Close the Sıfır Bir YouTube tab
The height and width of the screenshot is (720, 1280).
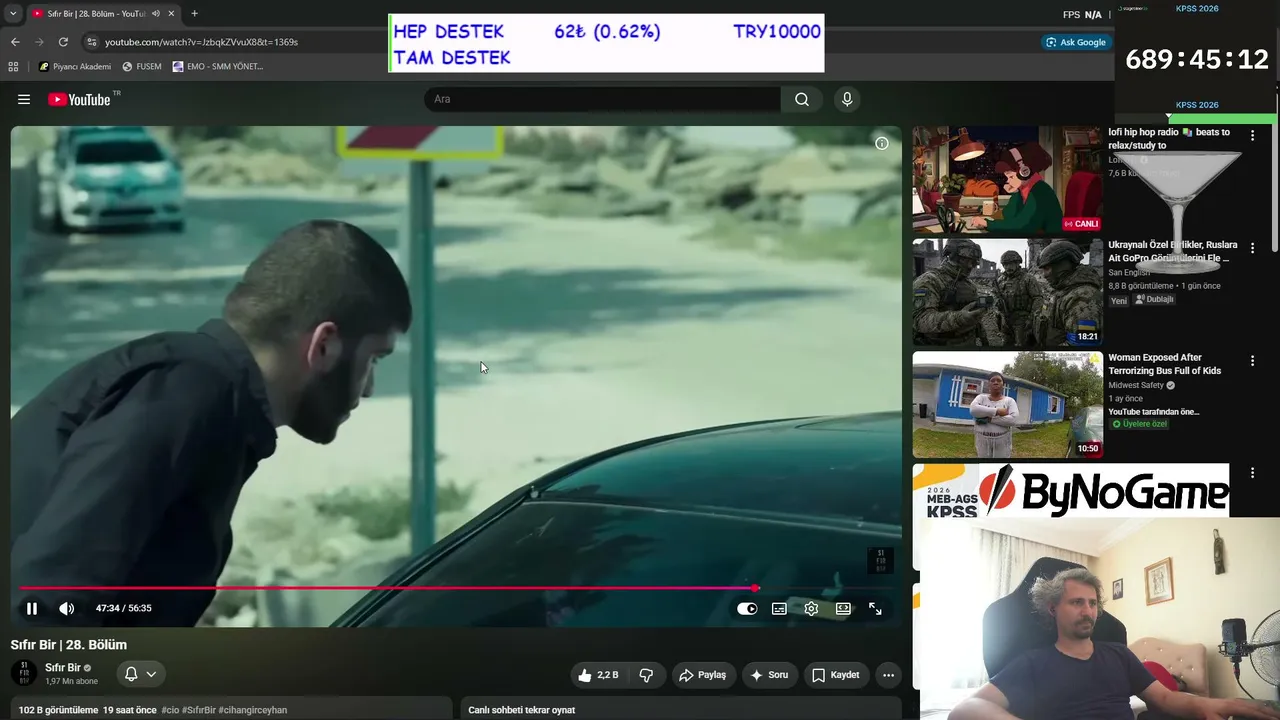171,14
